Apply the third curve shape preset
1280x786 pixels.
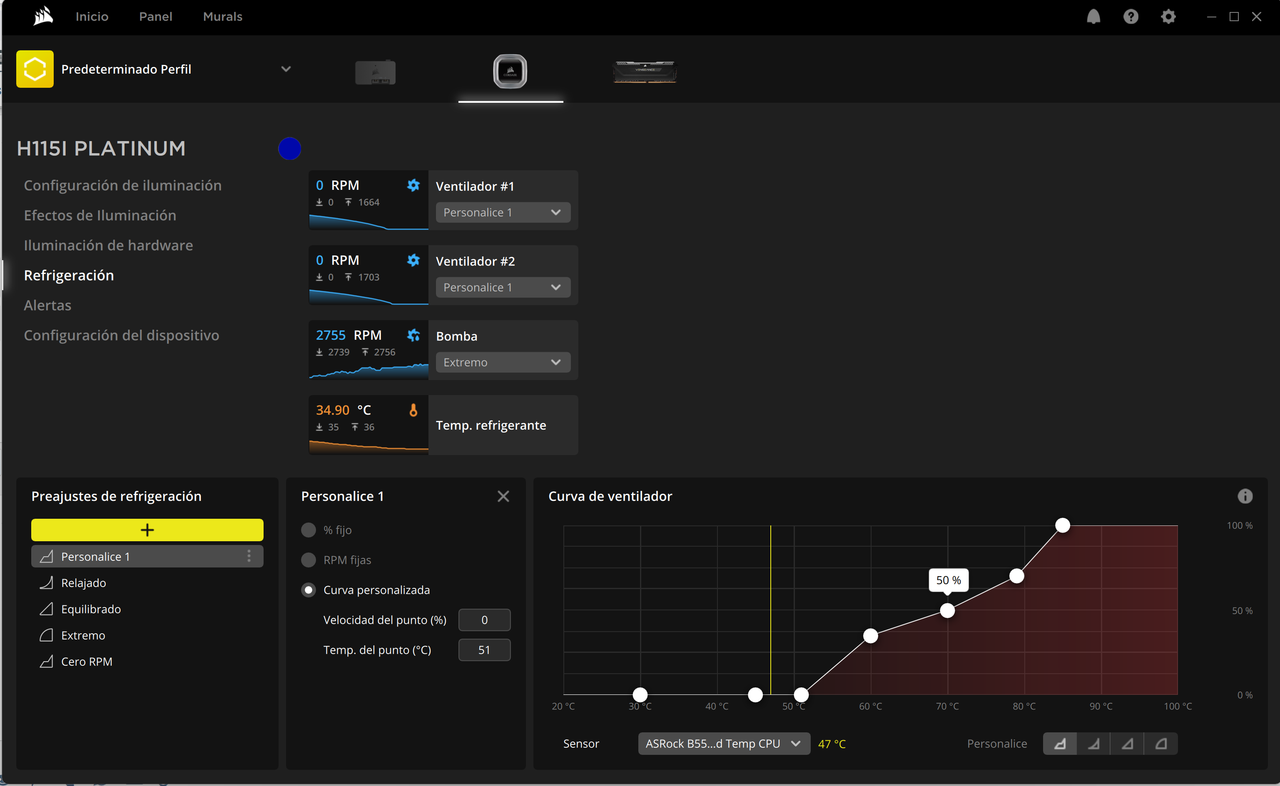(1127, 744)
